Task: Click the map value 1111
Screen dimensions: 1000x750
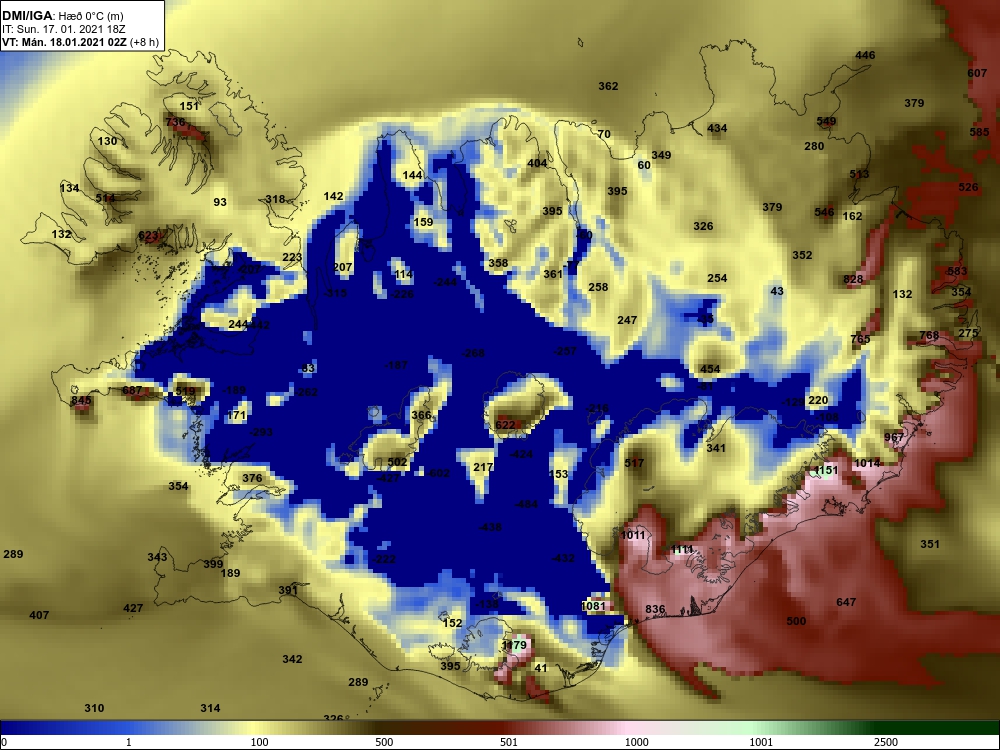Action: point(682,550)
